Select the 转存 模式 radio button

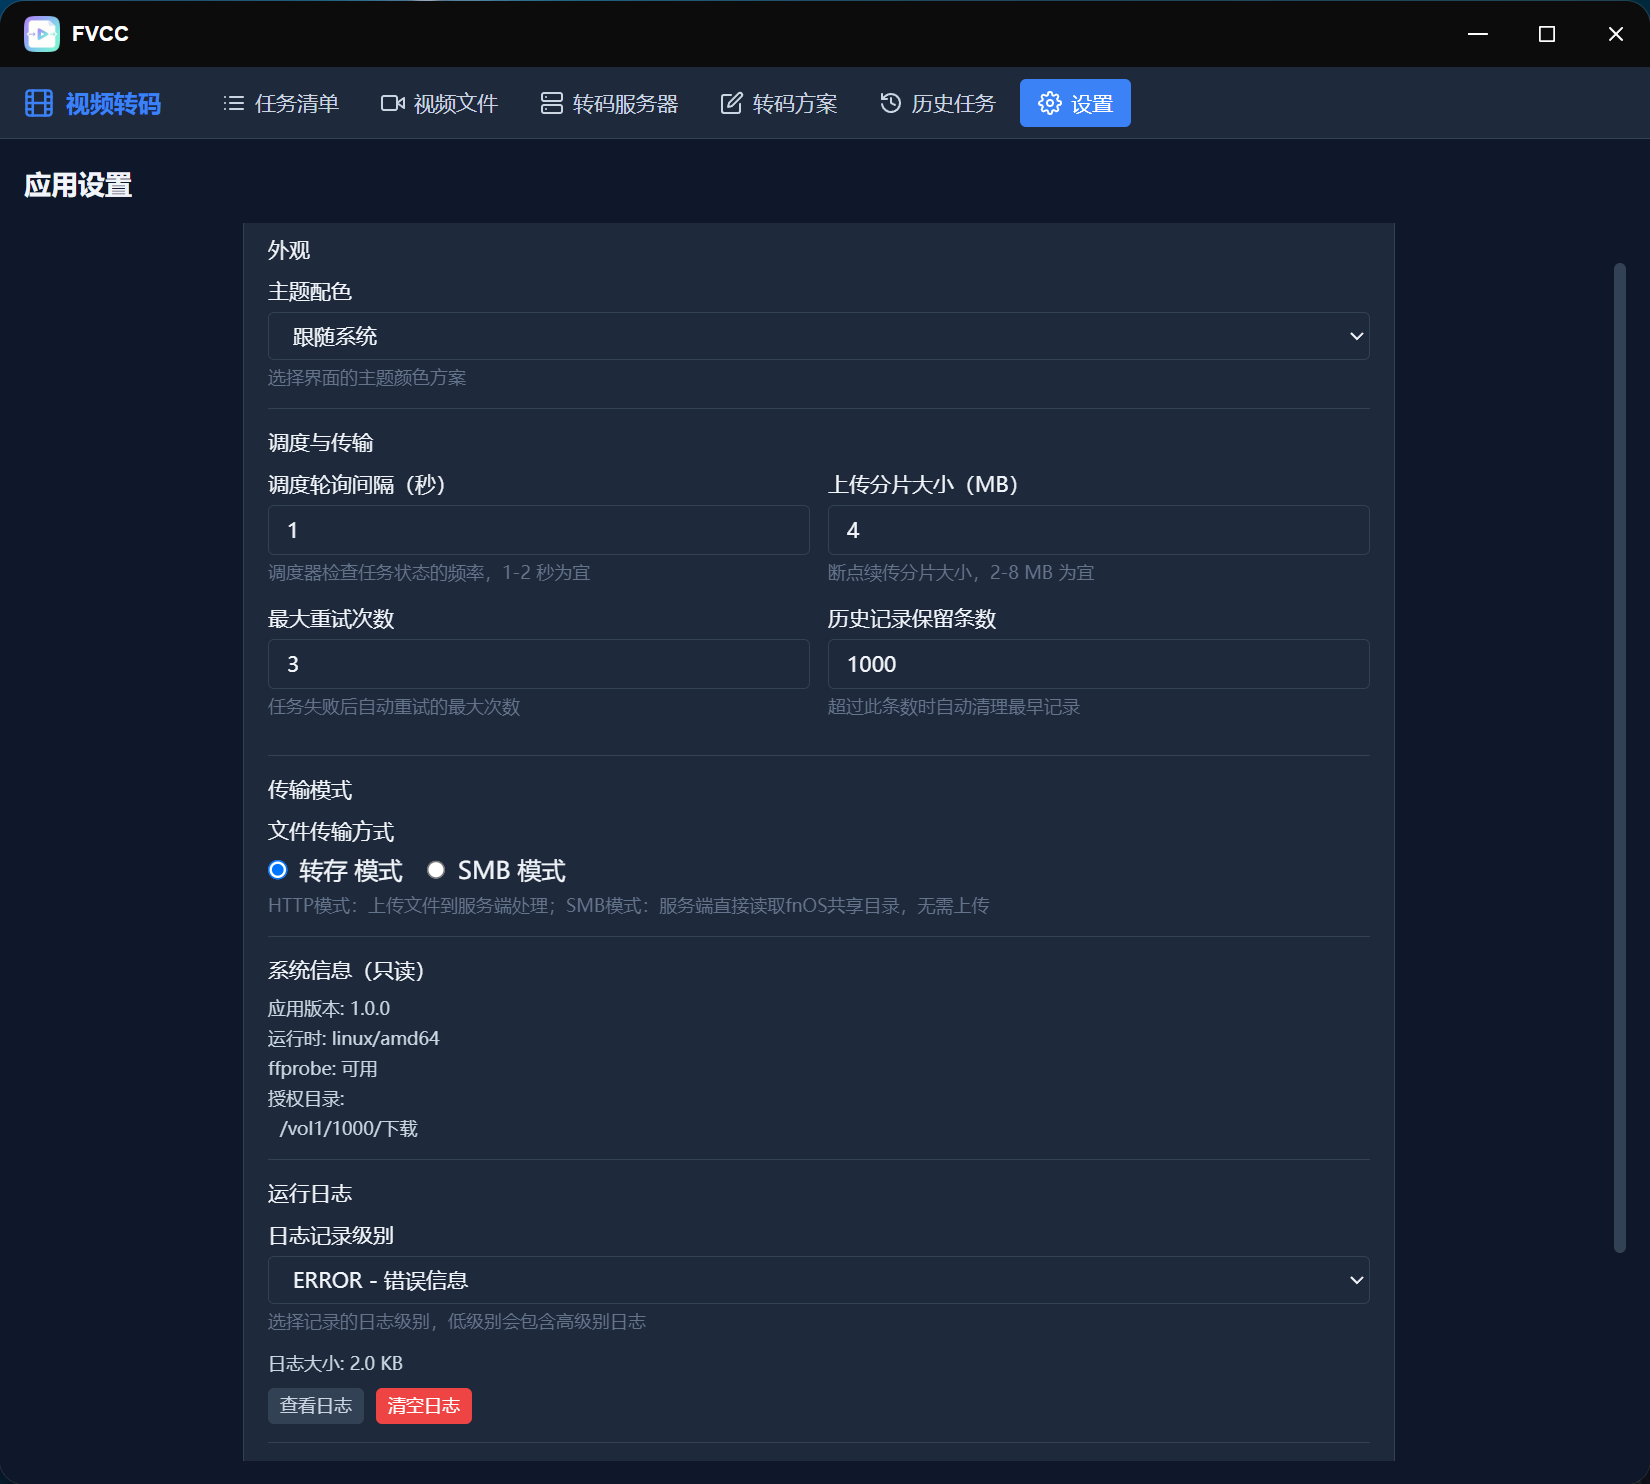[278, 870]
